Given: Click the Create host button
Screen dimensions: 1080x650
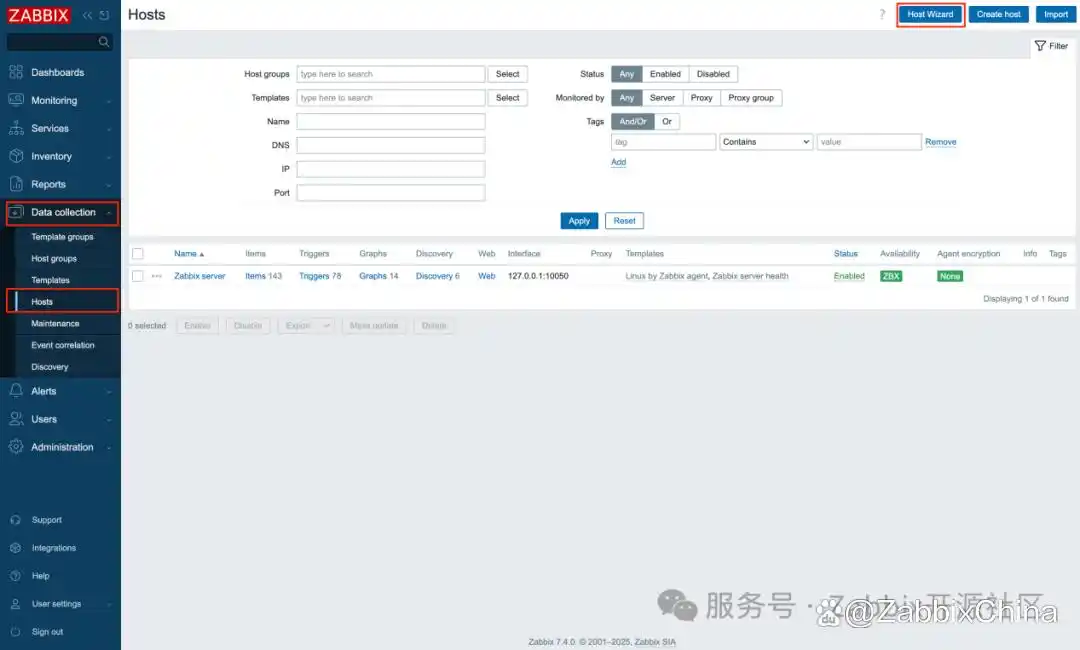Looking at the screenshot, I should pos(998,14).
